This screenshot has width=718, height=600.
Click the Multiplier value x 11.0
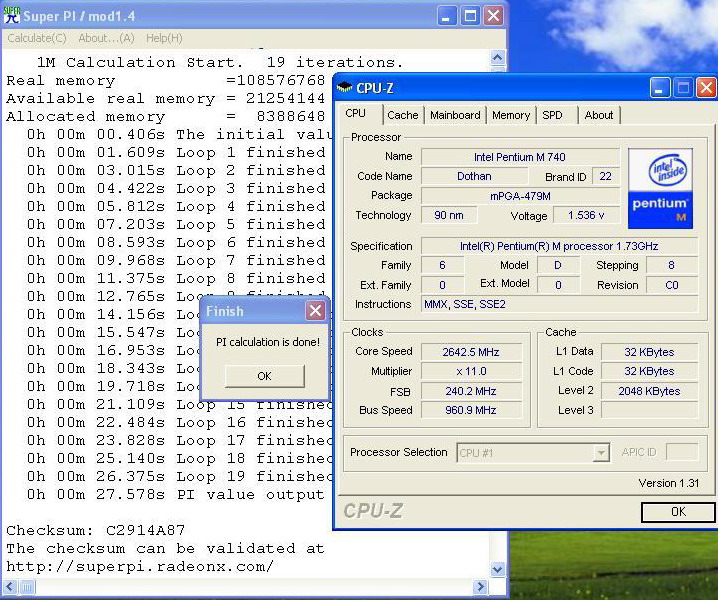pyautogui.click(x=471, y=371)
